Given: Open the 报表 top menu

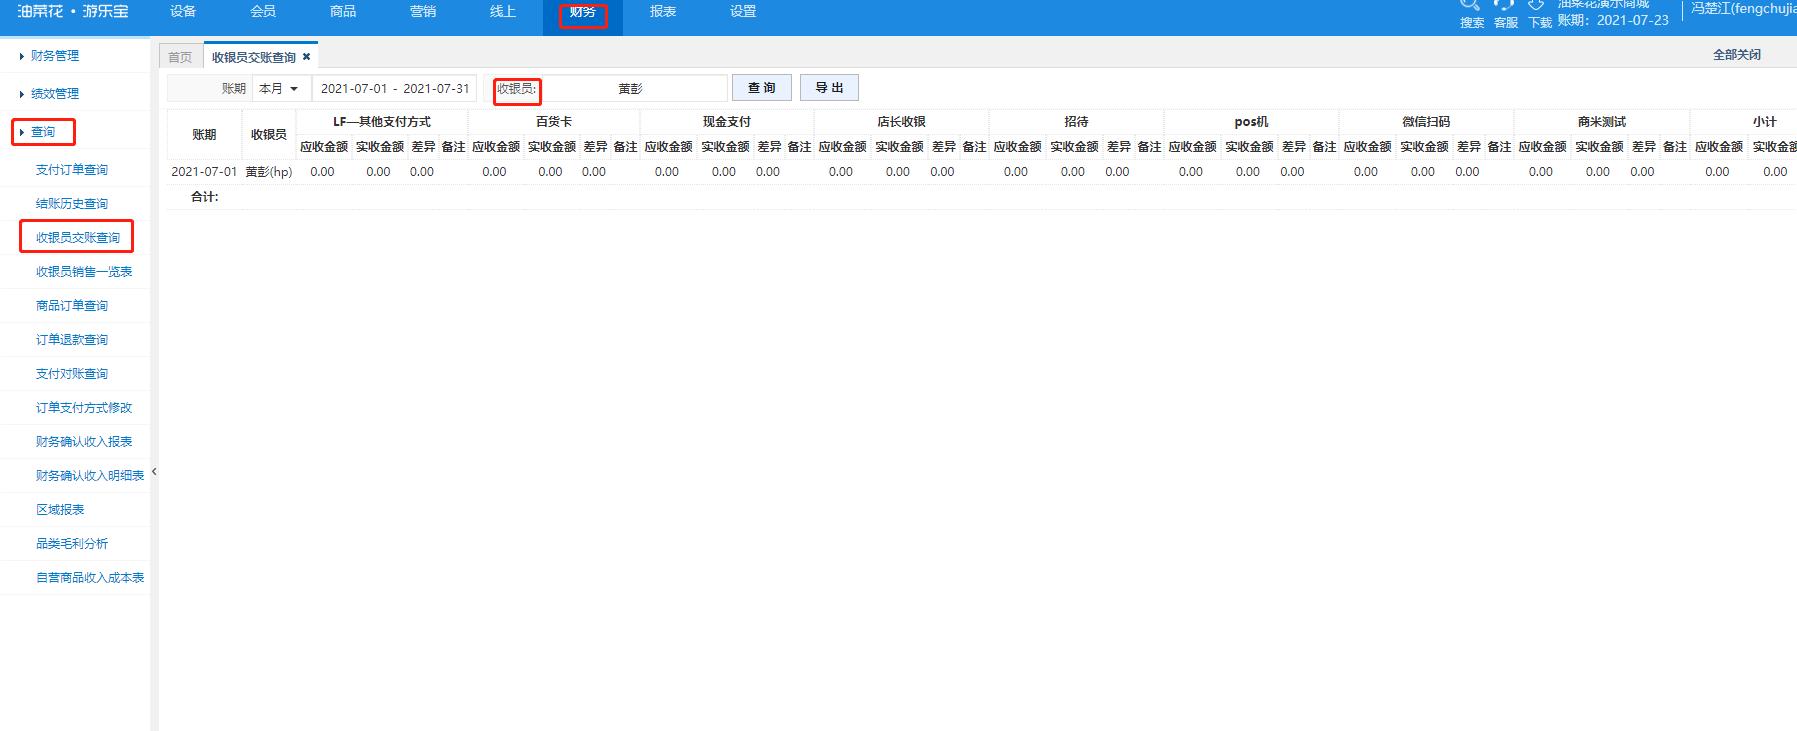Looking at the screenshot, I should 663,12.
